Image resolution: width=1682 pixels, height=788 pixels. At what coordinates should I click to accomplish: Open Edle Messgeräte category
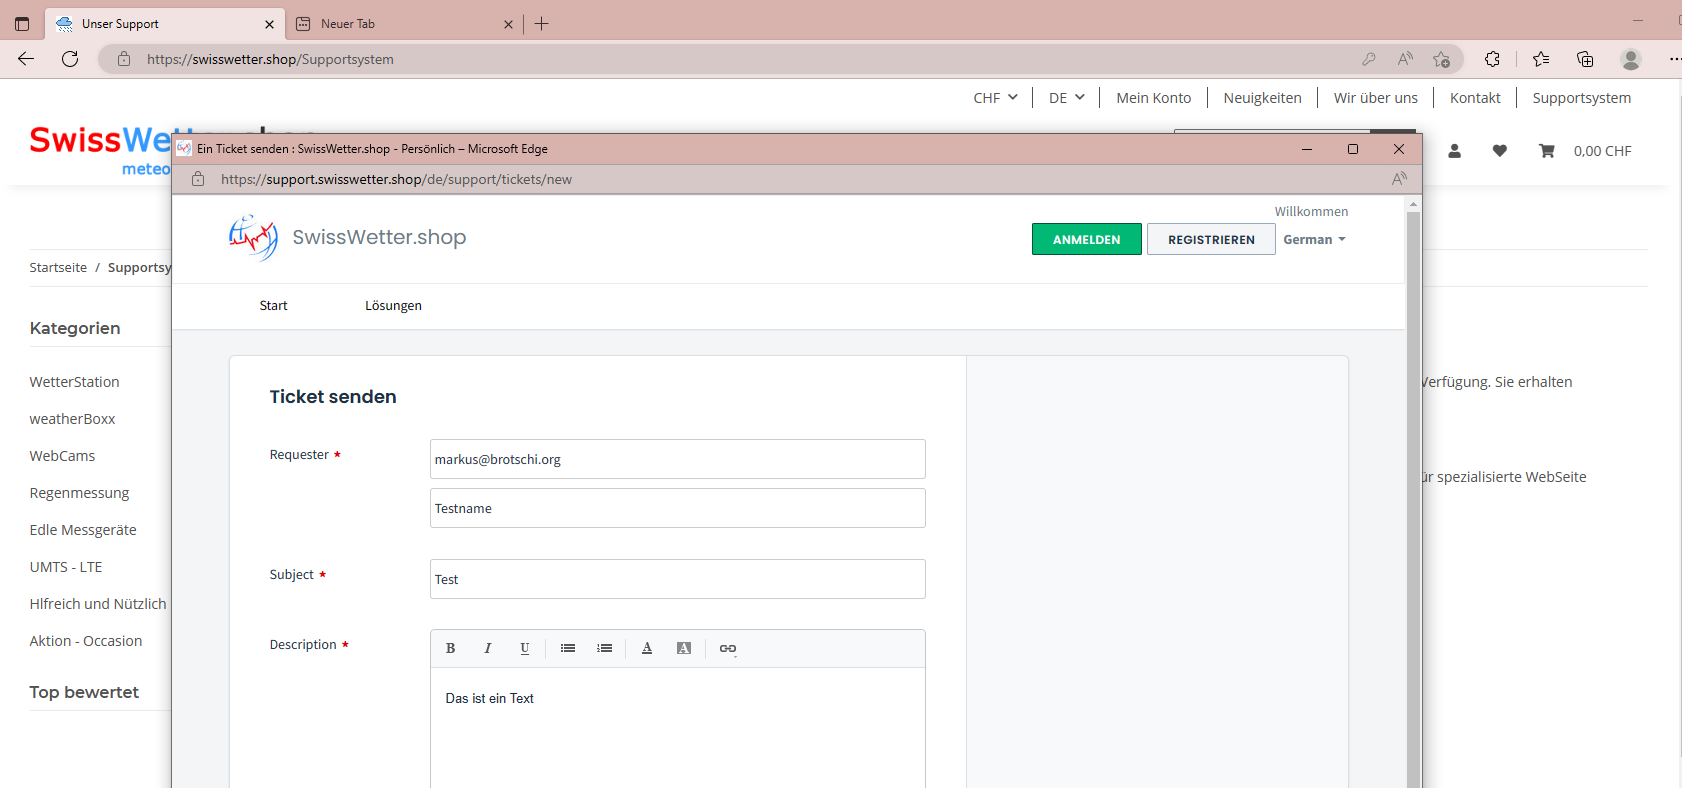[83, 530]
